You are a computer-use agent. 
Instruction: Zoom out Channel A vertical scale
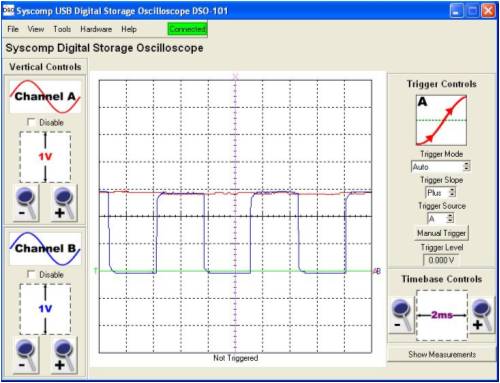tap(26, 203)
